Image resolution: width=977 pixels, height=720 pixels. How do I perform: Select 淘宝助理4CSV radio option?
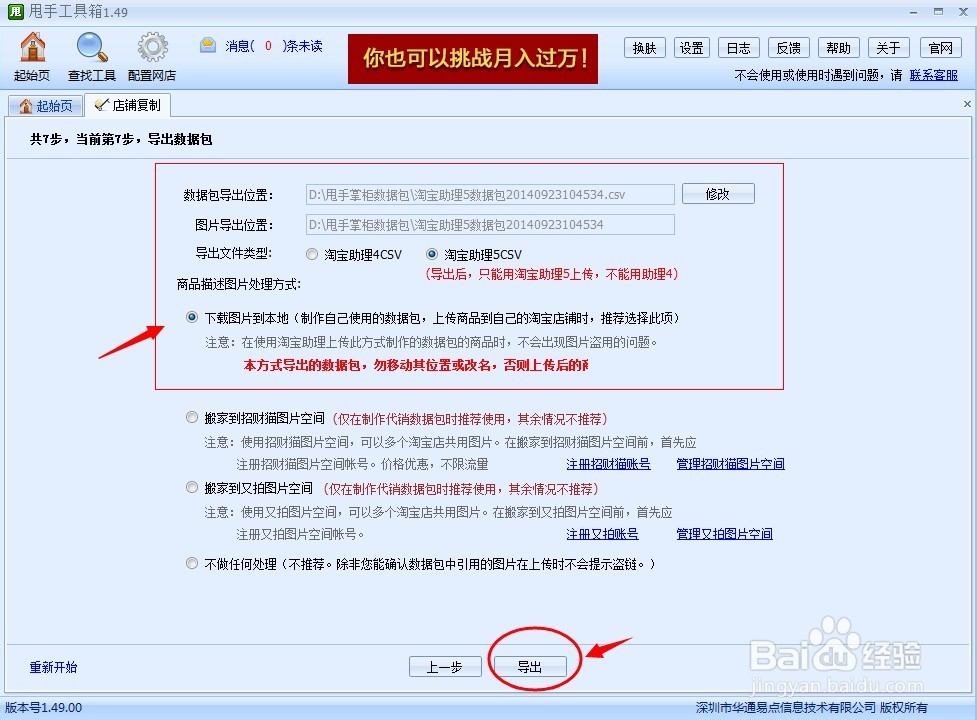[x=312, y=254]
